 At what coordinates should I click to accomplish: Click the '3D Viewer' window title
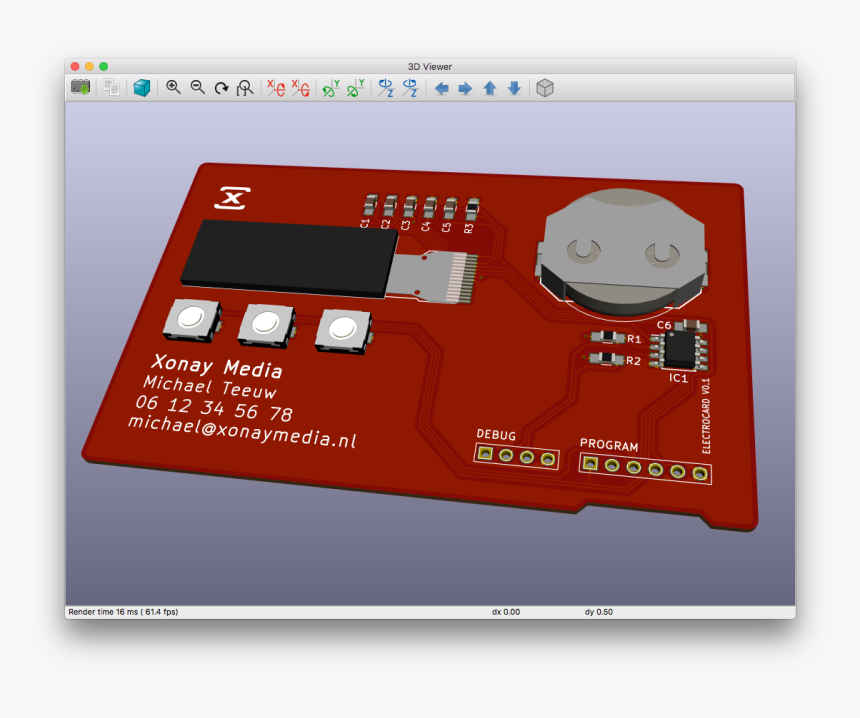coord(429,66)
